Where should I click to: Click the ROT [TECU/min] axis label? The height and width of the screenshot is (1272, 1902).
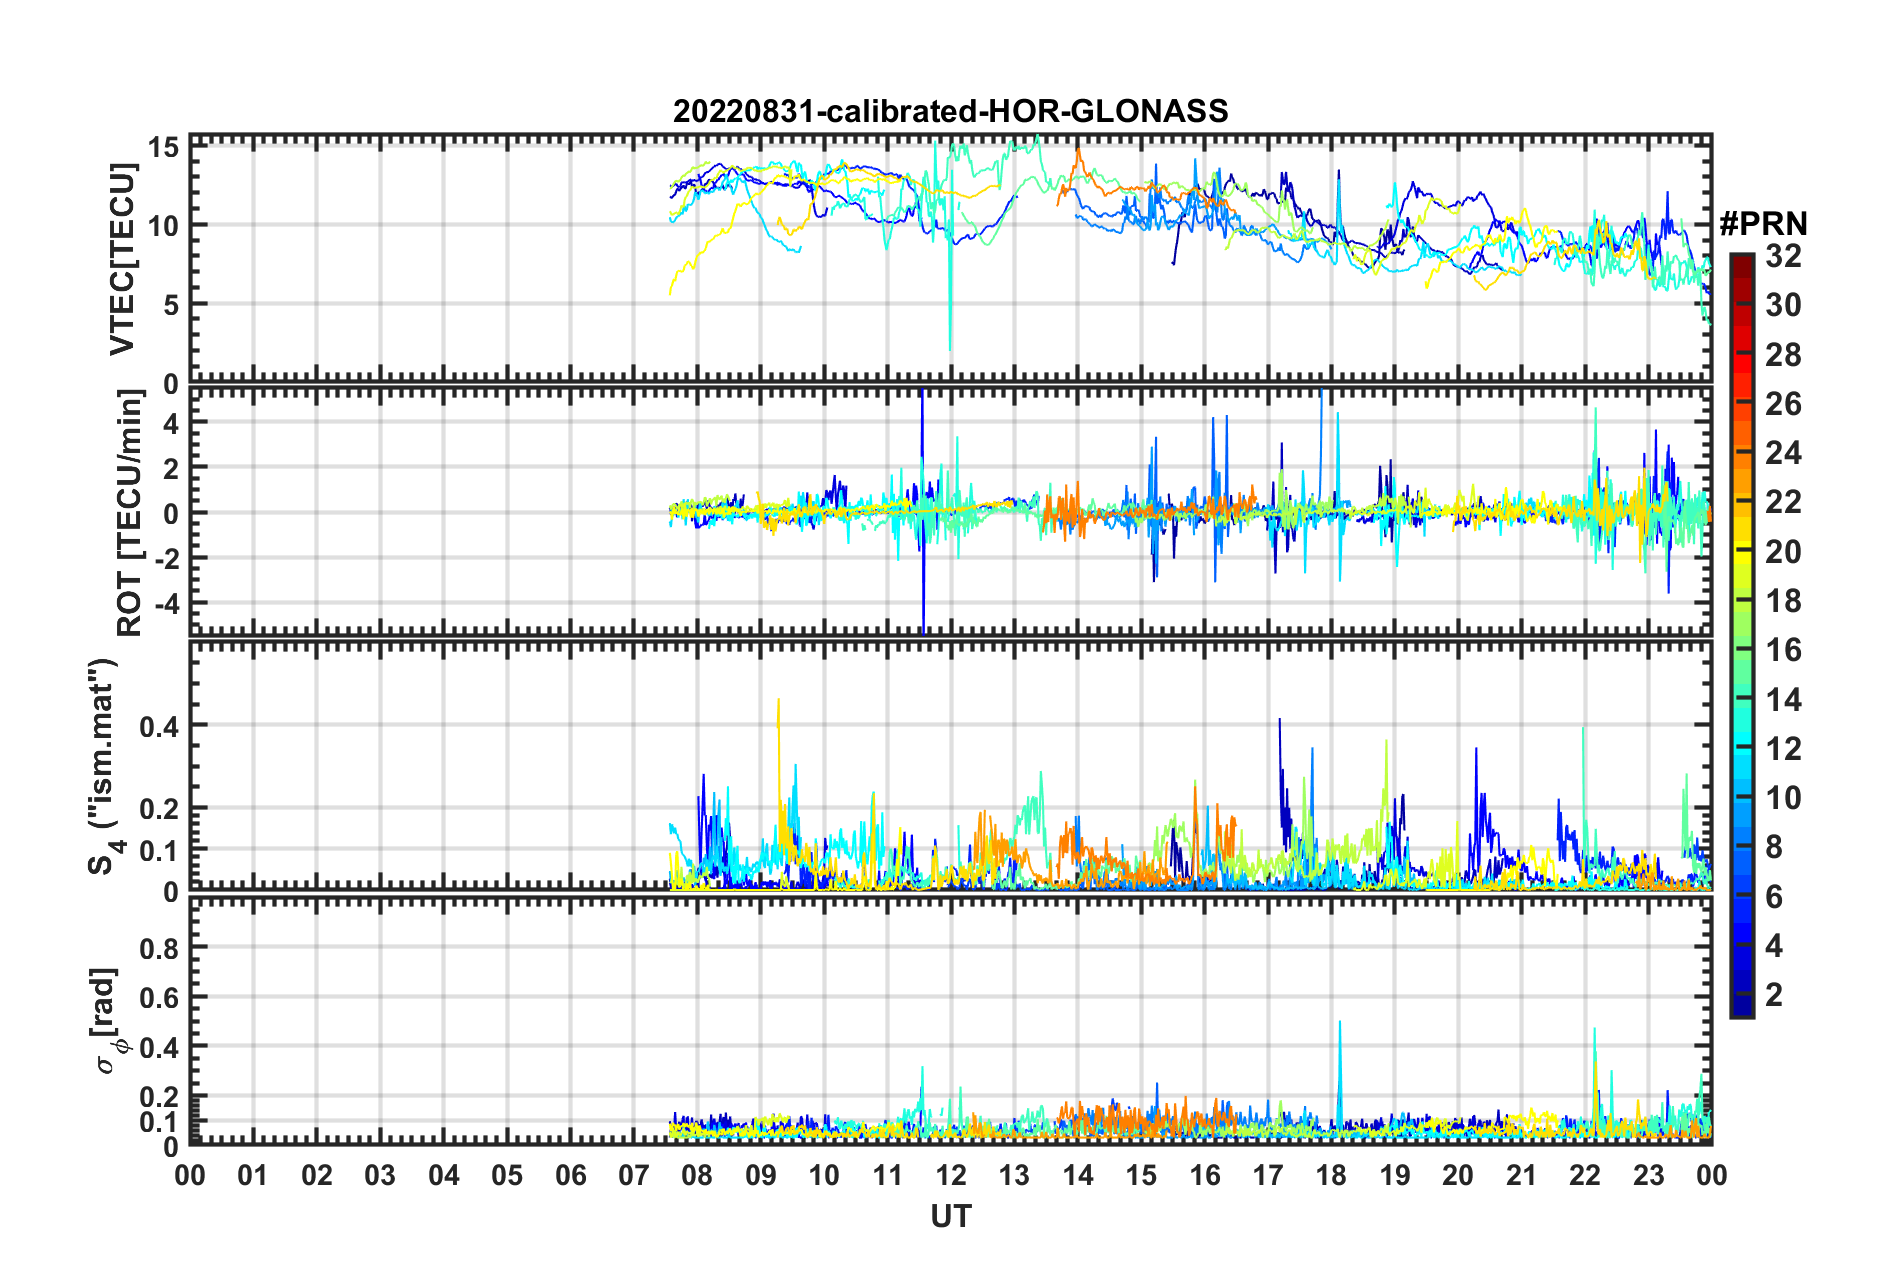click(x=130, y=513)
